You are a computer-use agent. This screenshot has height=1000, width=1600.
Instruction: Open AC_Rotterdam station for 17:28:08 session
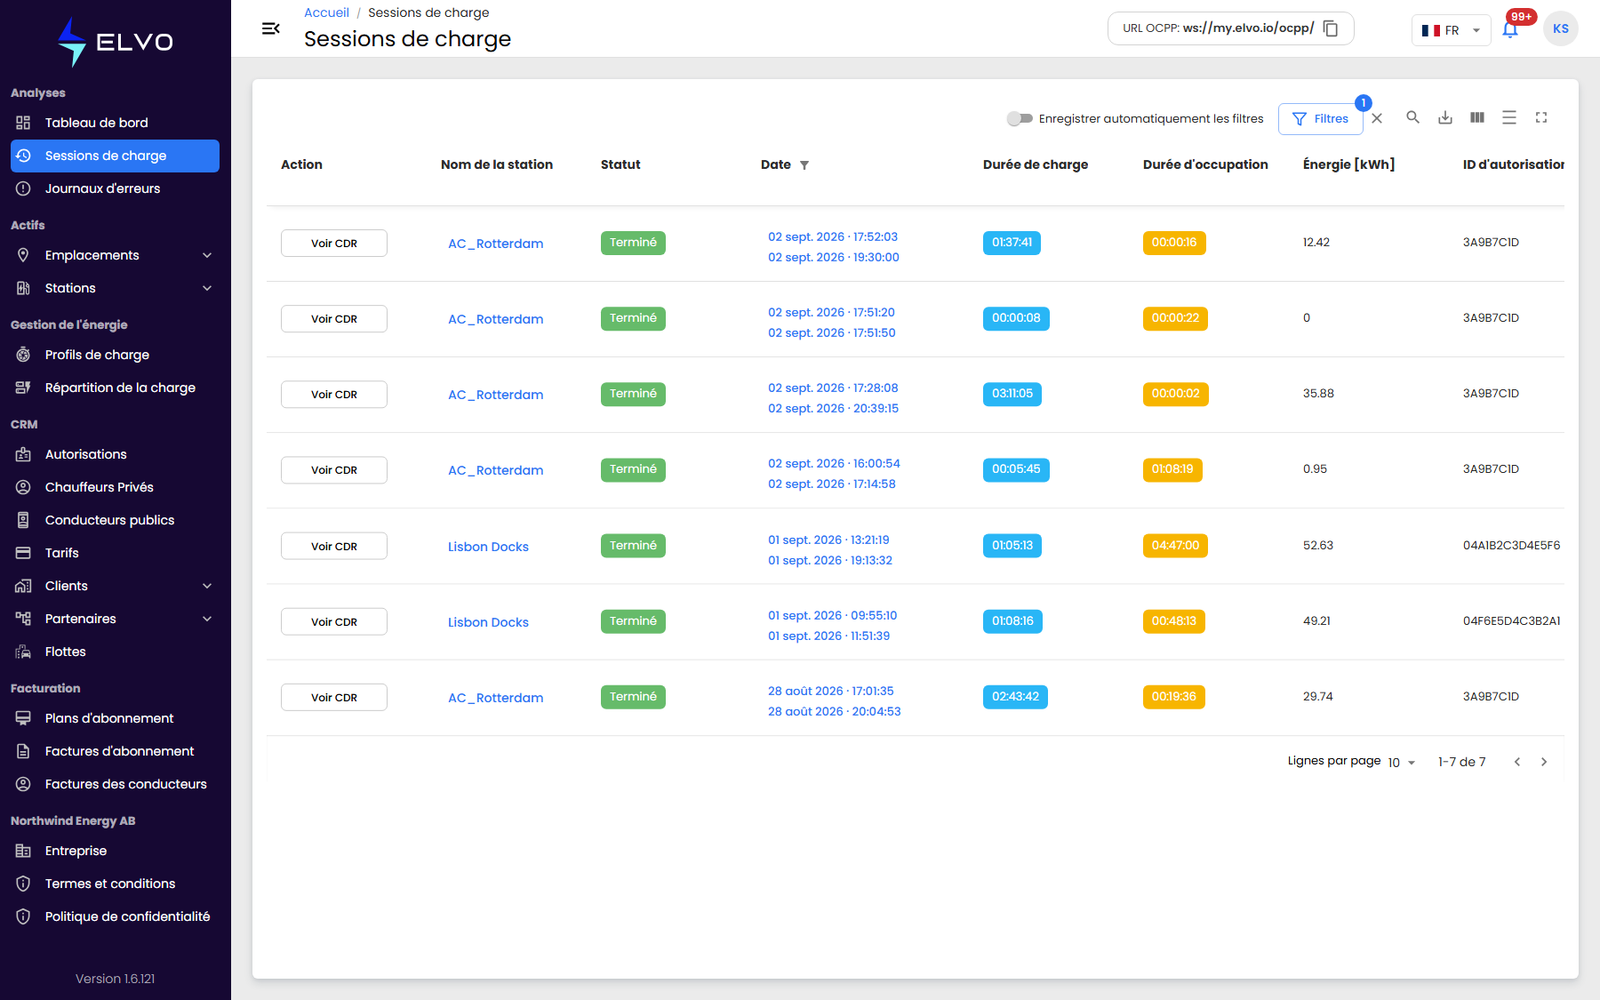click(x=496, y=395)
